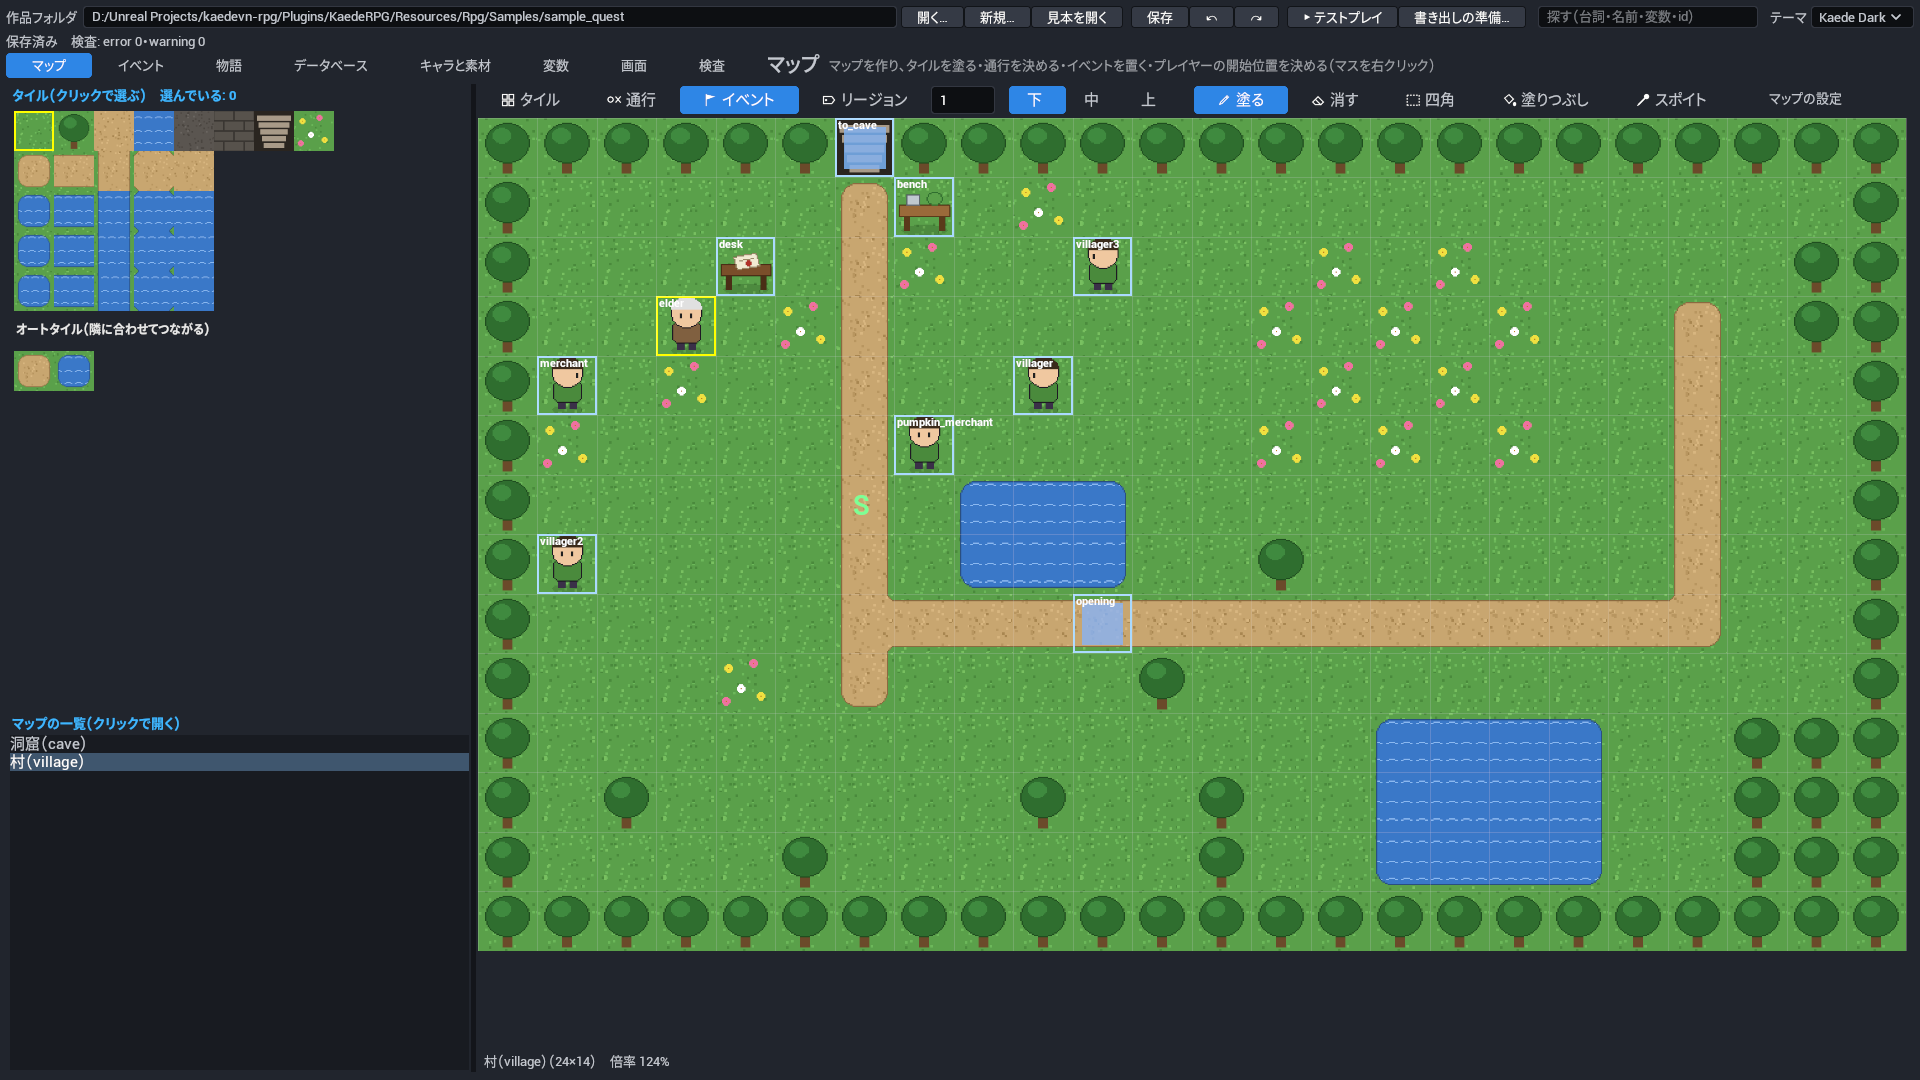Screen dimensions: 1920x1080
Task: Select the tree tile in the palette
Action: coord(74,131)
